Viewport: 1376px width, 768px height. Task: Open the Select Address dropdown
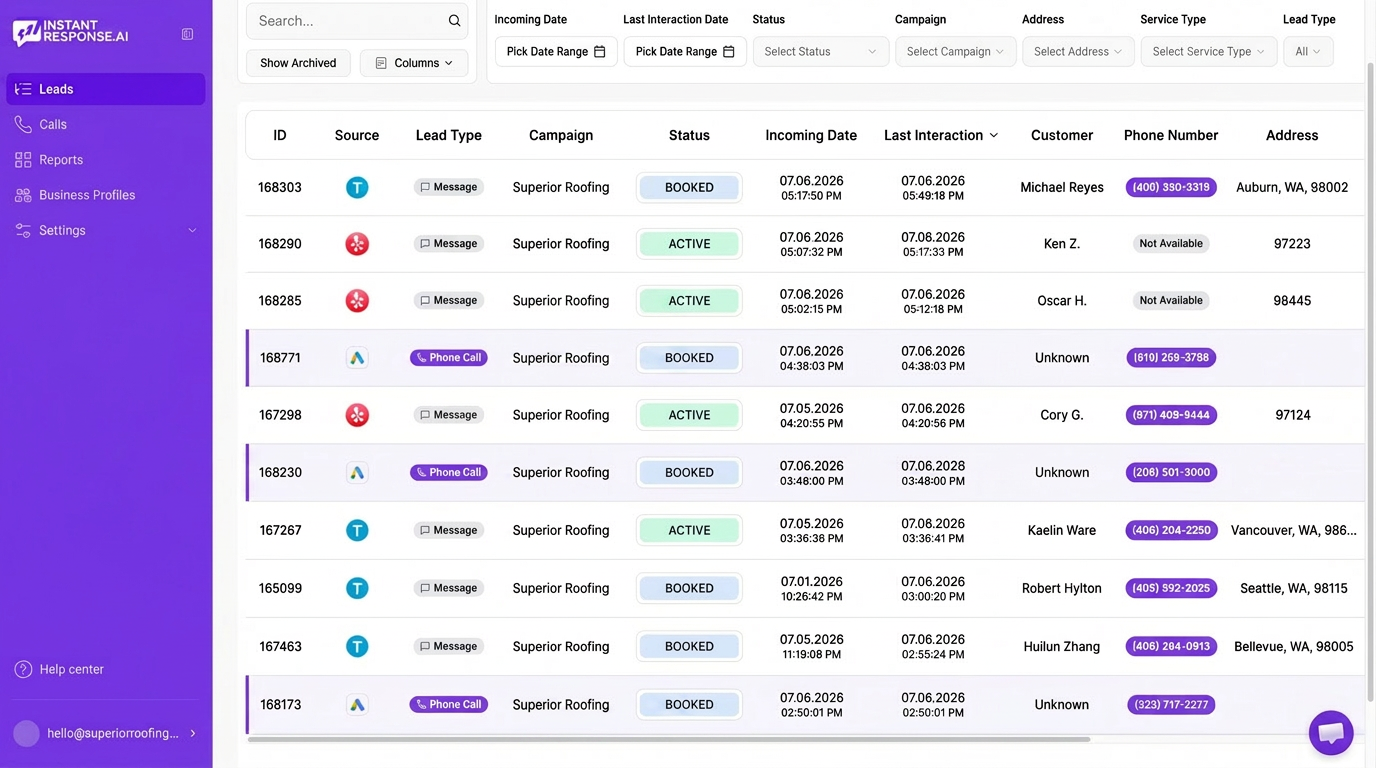[1078, 51]
